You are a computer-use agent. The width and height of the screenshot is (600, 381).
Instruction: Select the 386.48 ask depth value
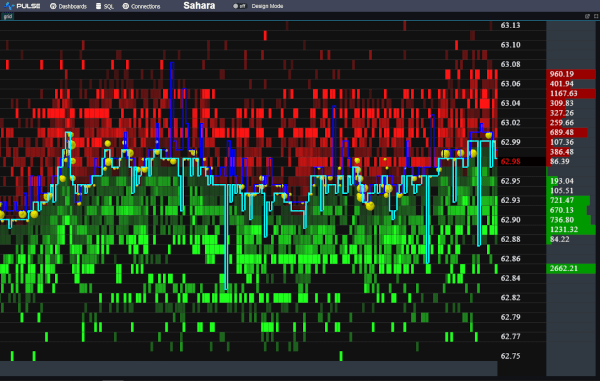point(562,152)
